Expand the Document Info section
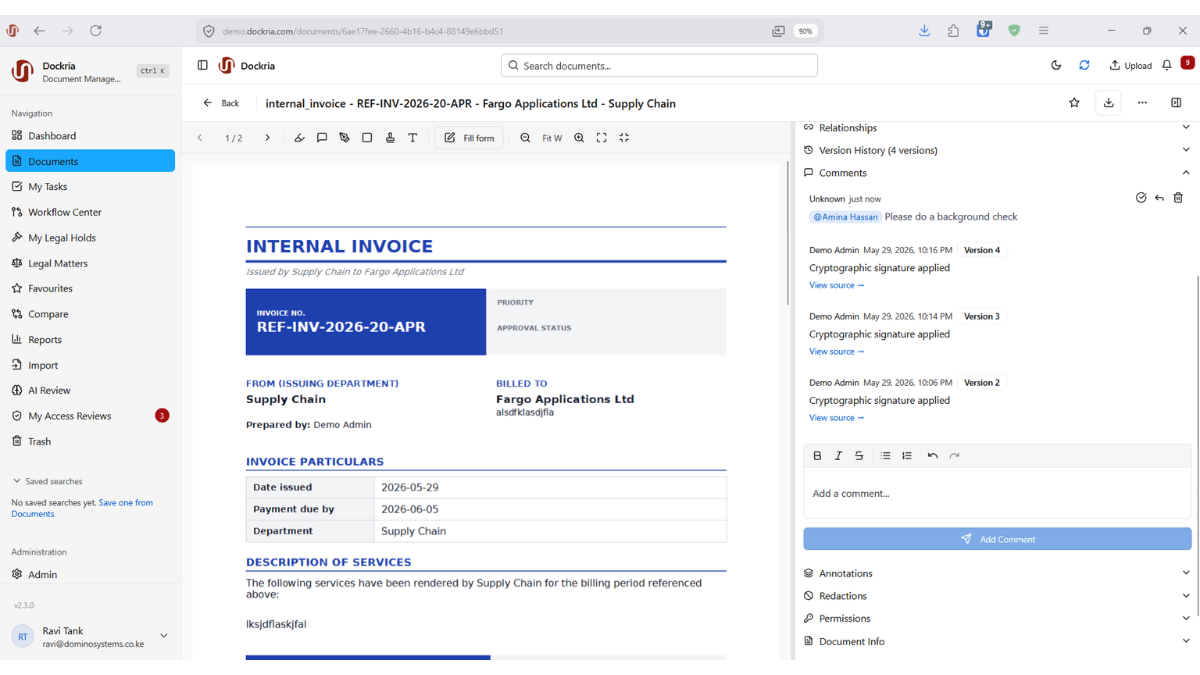This screenshot has width=1200, height=675. (x=997, y=641)
